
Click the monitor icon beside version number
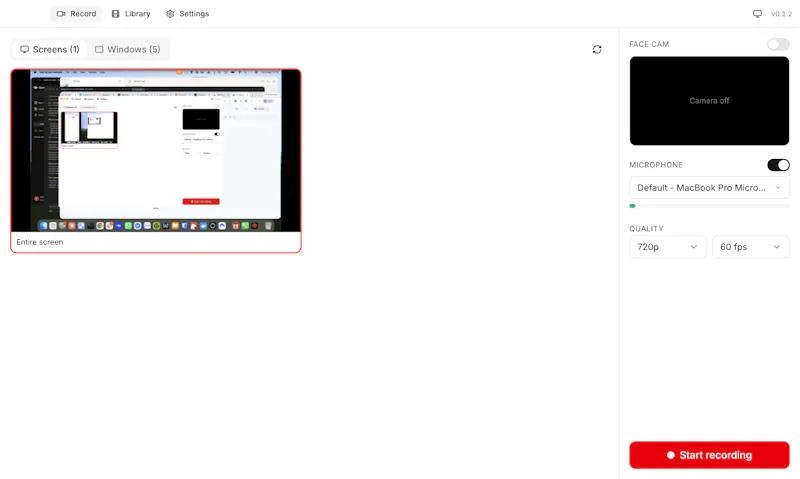pyautogui.click(x=757, y=14)
